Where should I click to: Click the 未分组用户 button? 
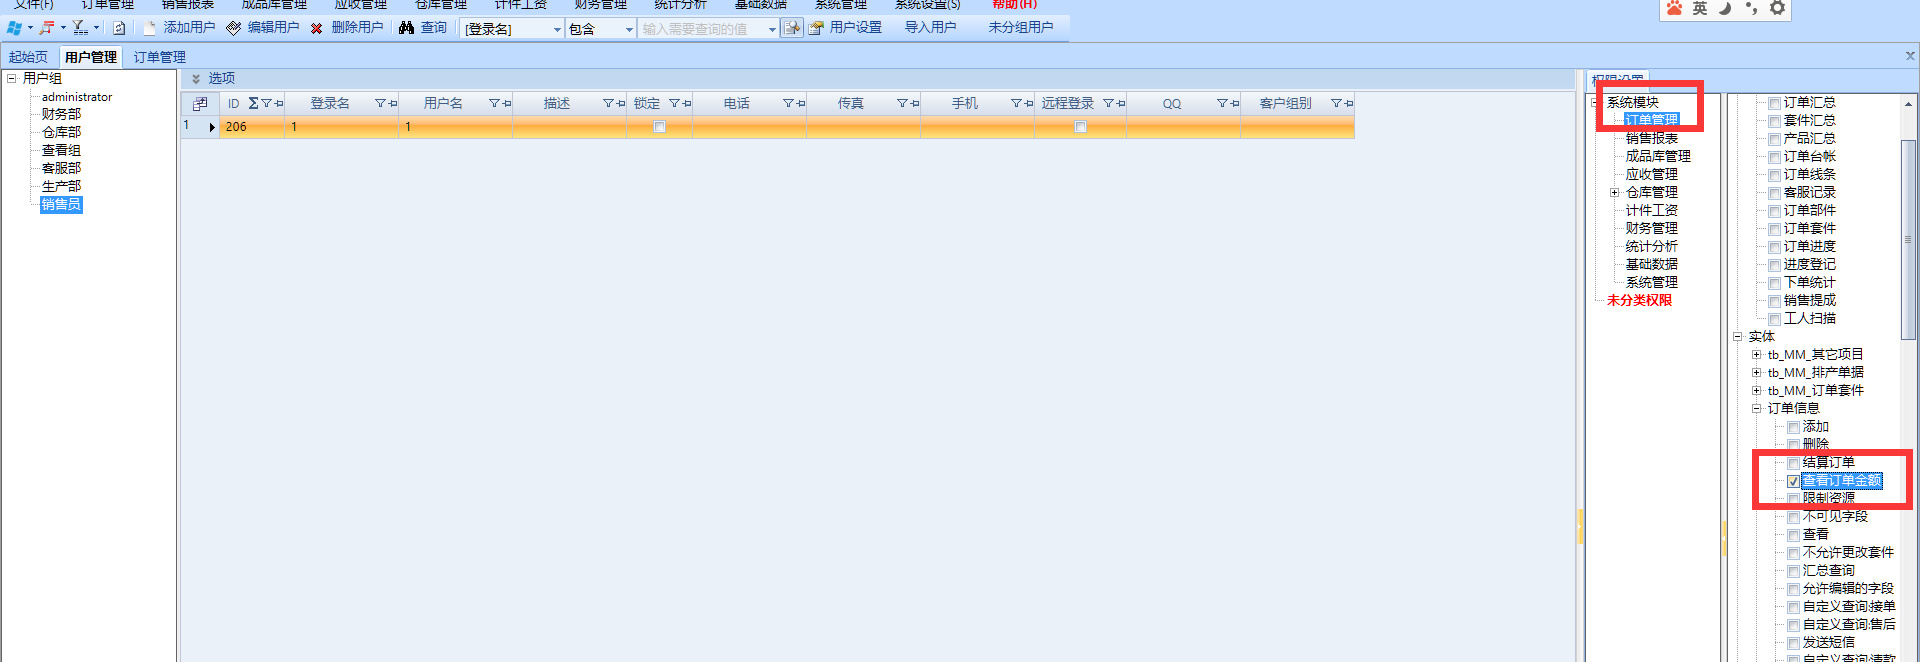pos(1020,28)
